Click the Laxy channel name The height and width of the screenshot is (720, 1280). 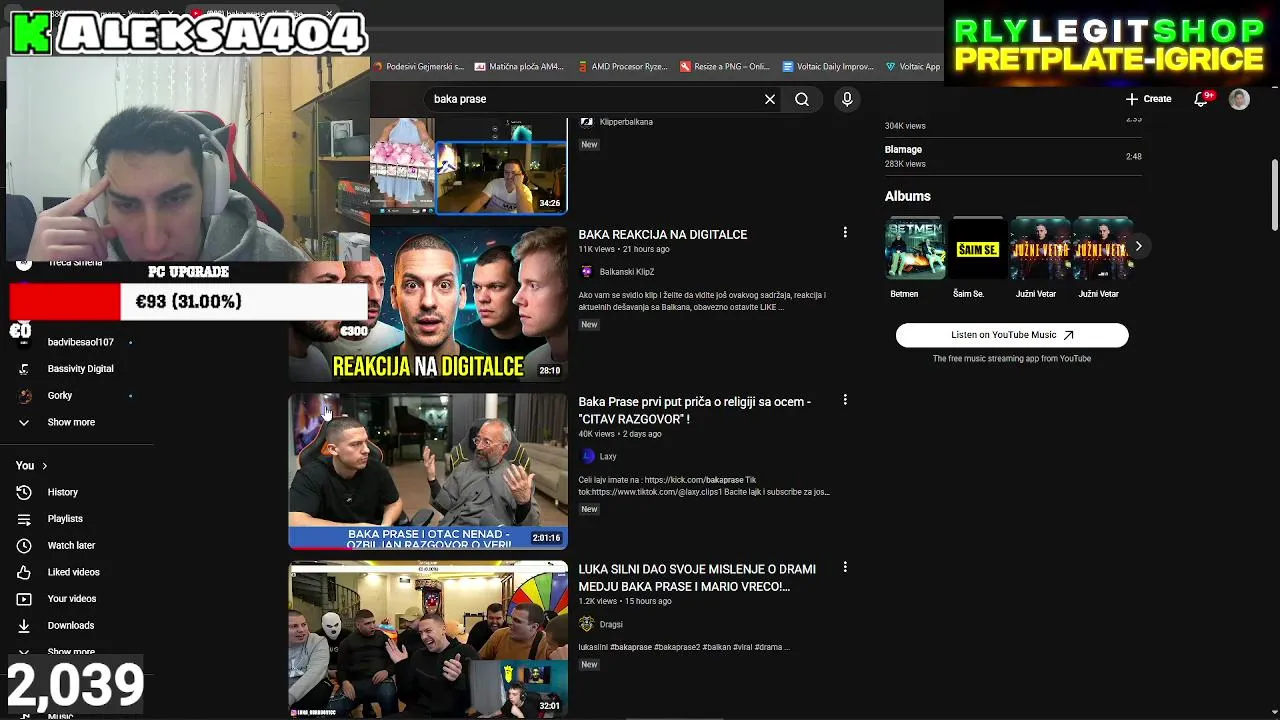[x=608, y=456]
